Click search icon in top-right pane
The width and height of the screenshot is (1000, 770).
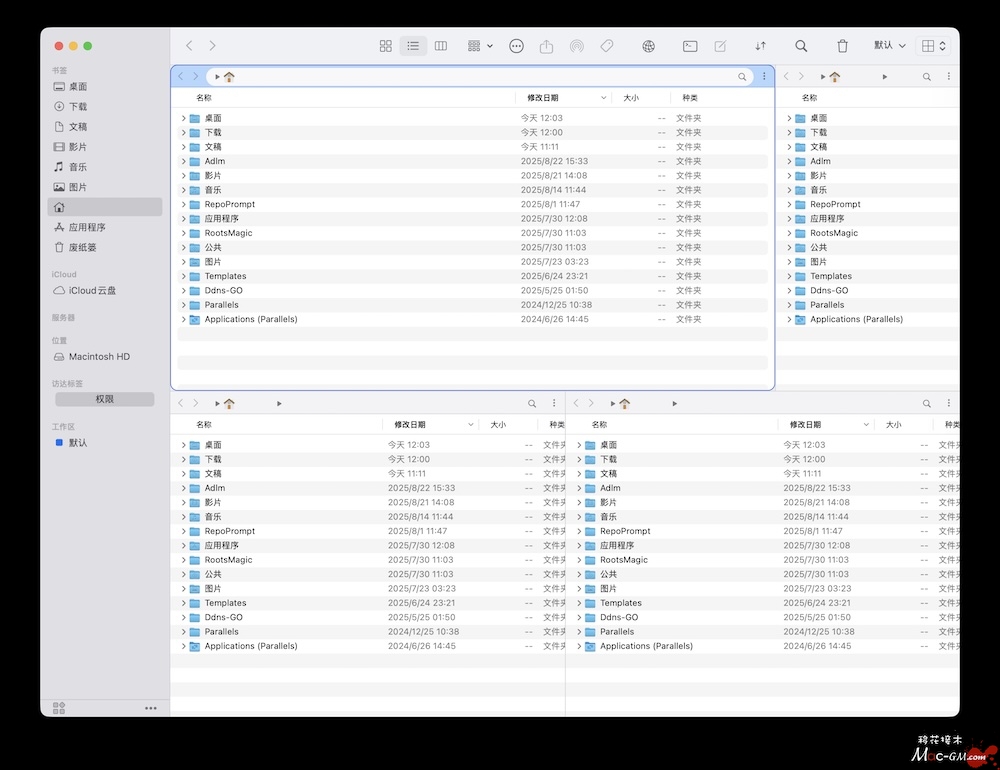(x=927, y=77)
